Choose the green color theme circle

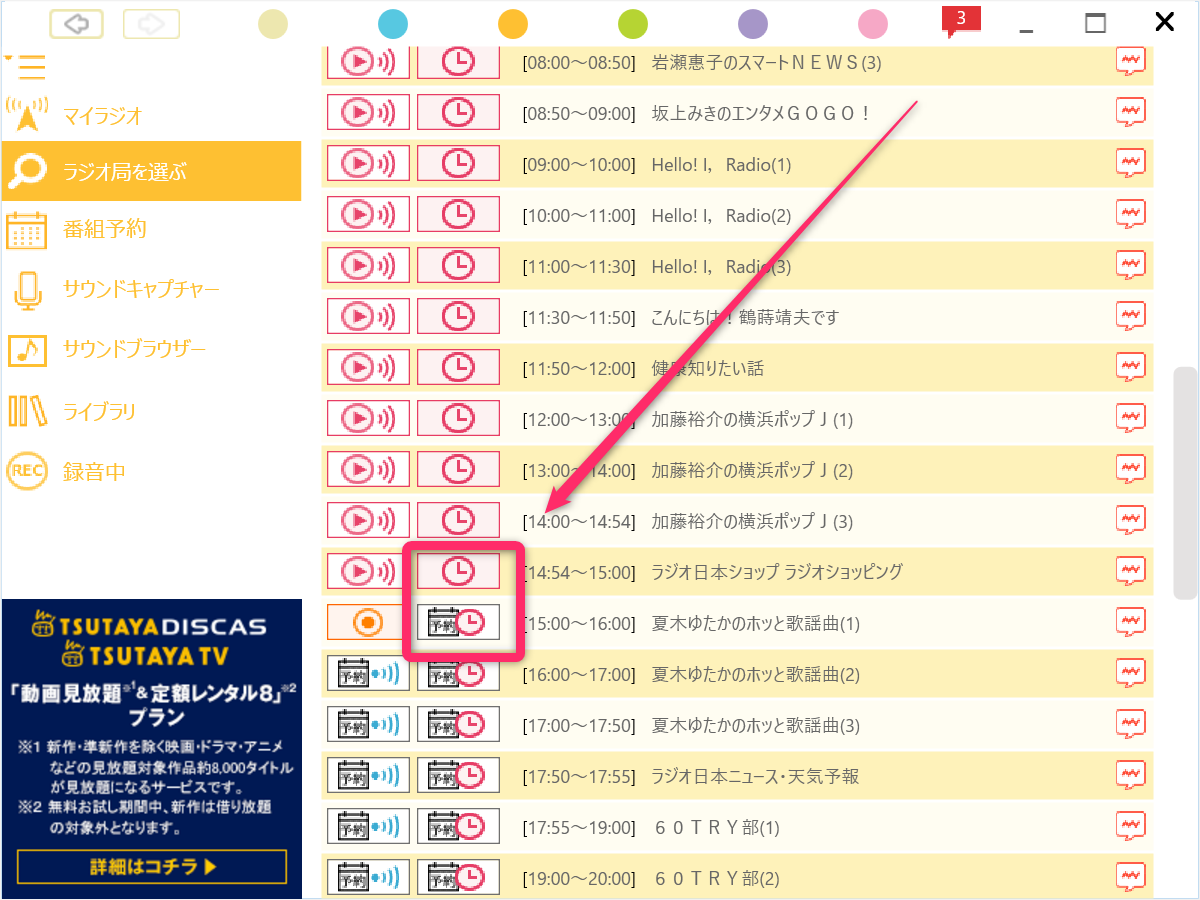tap(632, 23)
